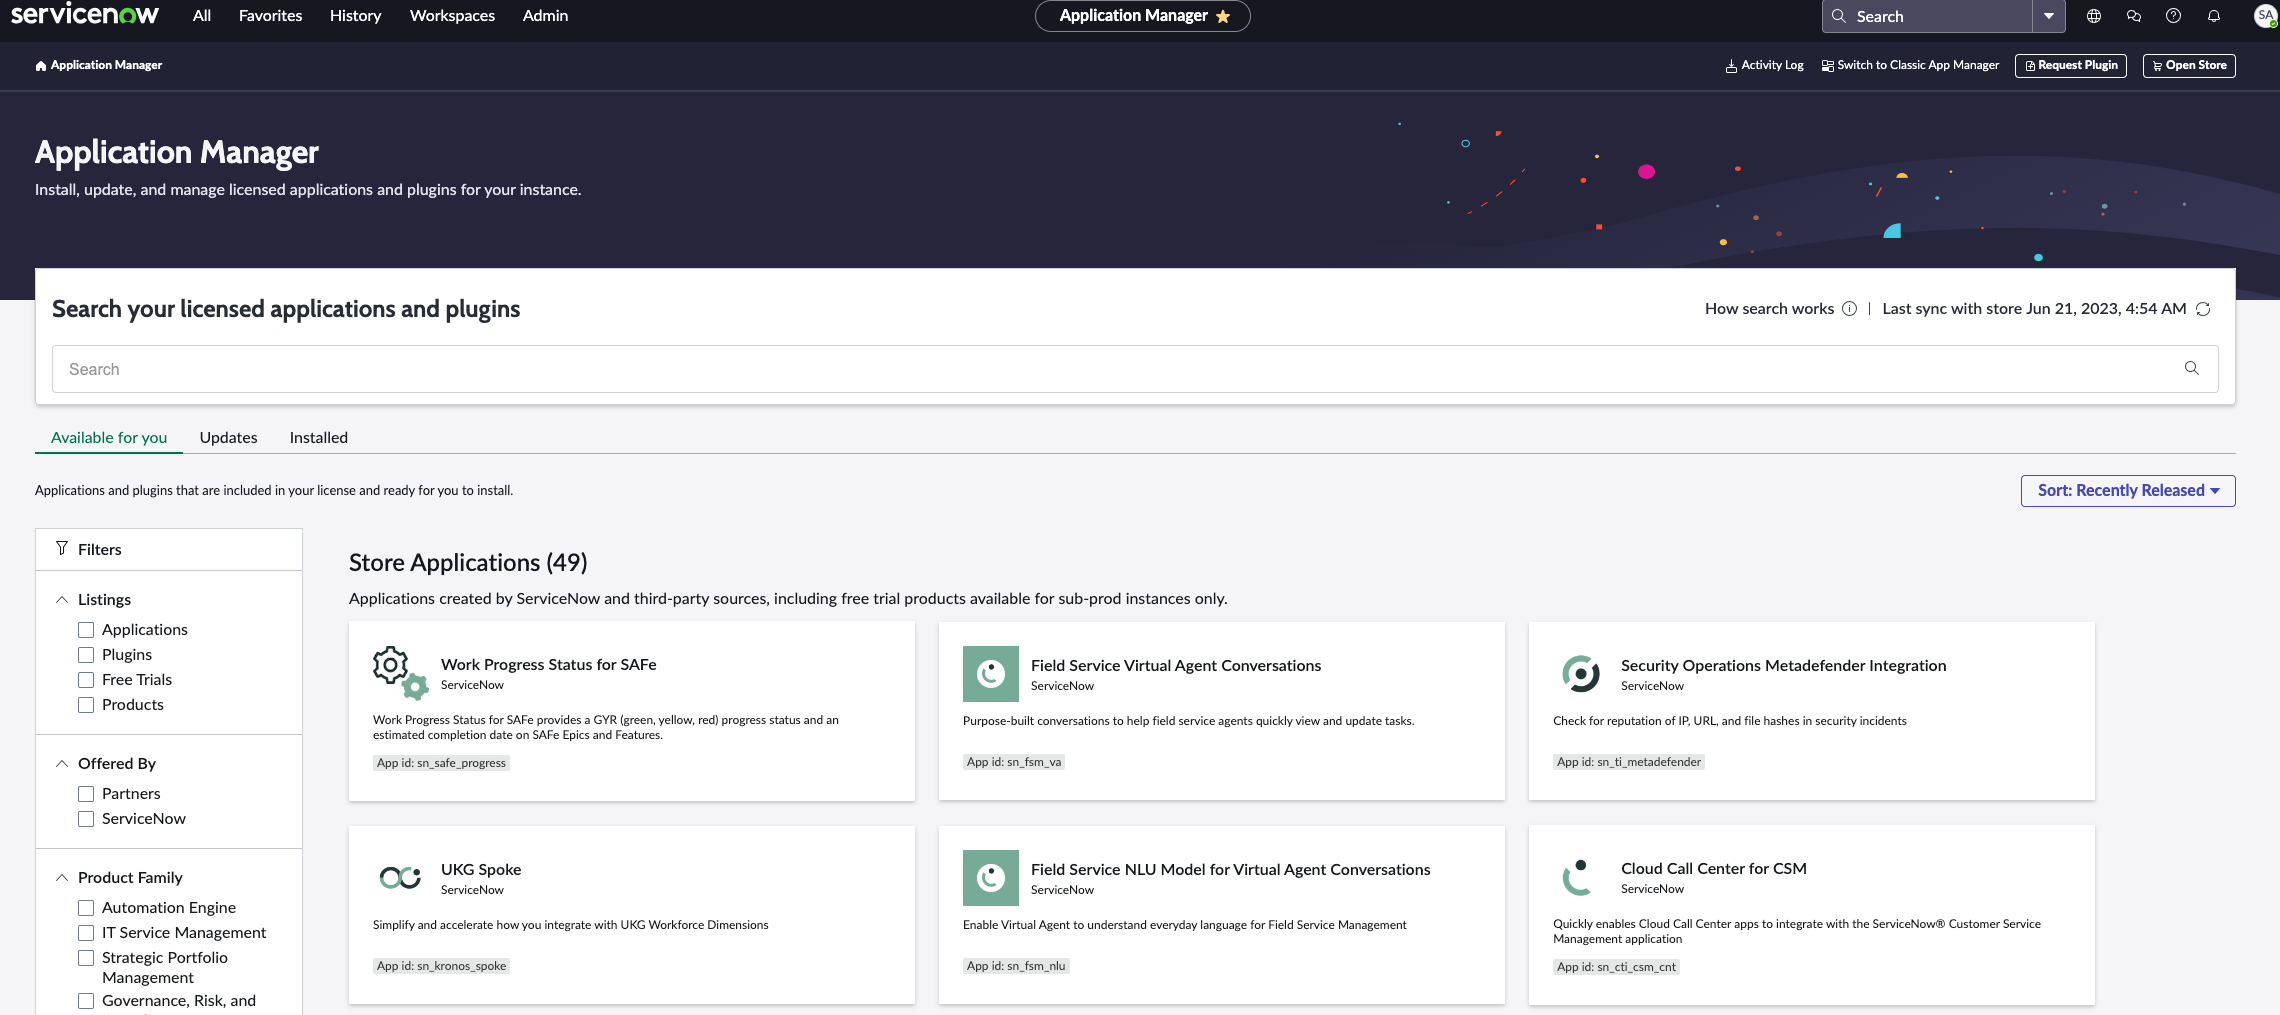Collapse the Listings filter section
The height and width of the screenshot is (1015, 2280).
tap(62, 599)
